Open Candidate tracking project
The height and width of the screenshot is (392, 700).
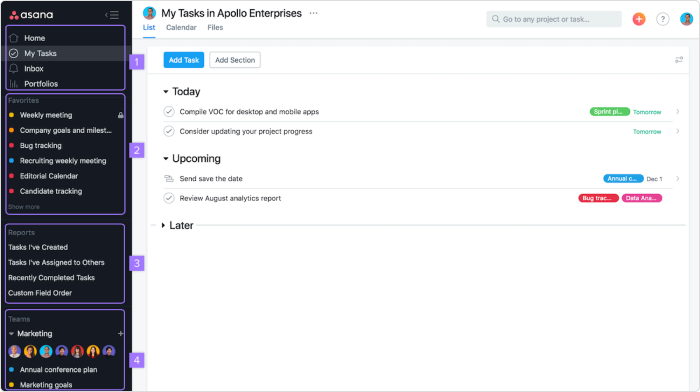point(51,191)
